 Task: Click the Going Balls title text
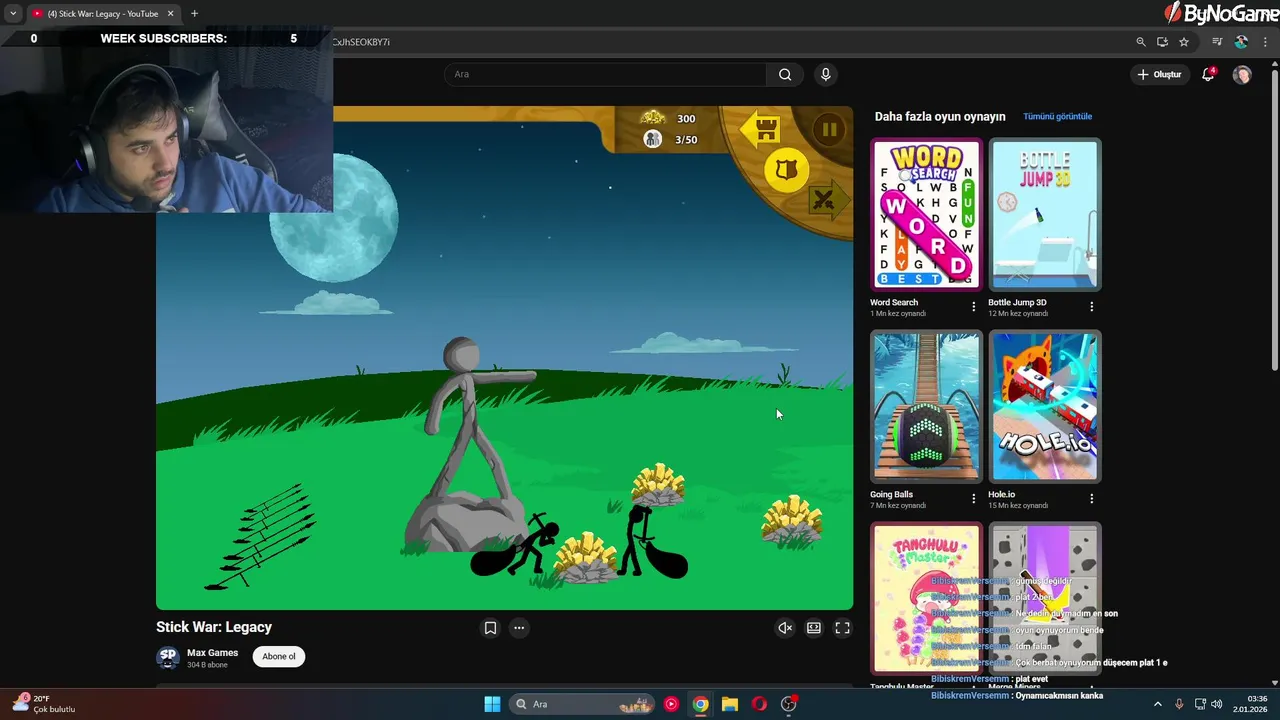click(x=891, y=494)
